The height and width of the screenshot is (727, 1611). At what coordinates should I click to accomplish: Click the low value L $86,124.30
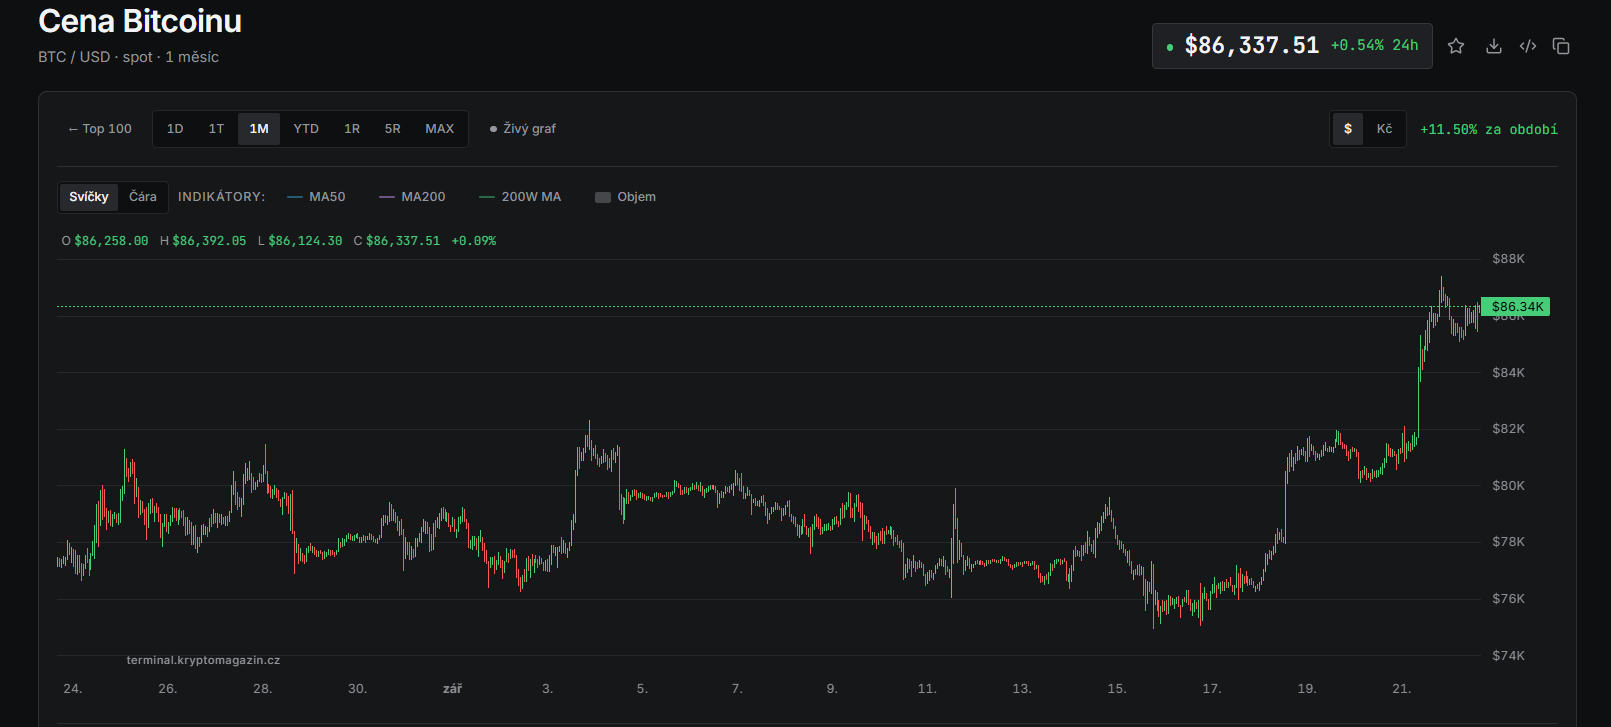tap(300, 241)
